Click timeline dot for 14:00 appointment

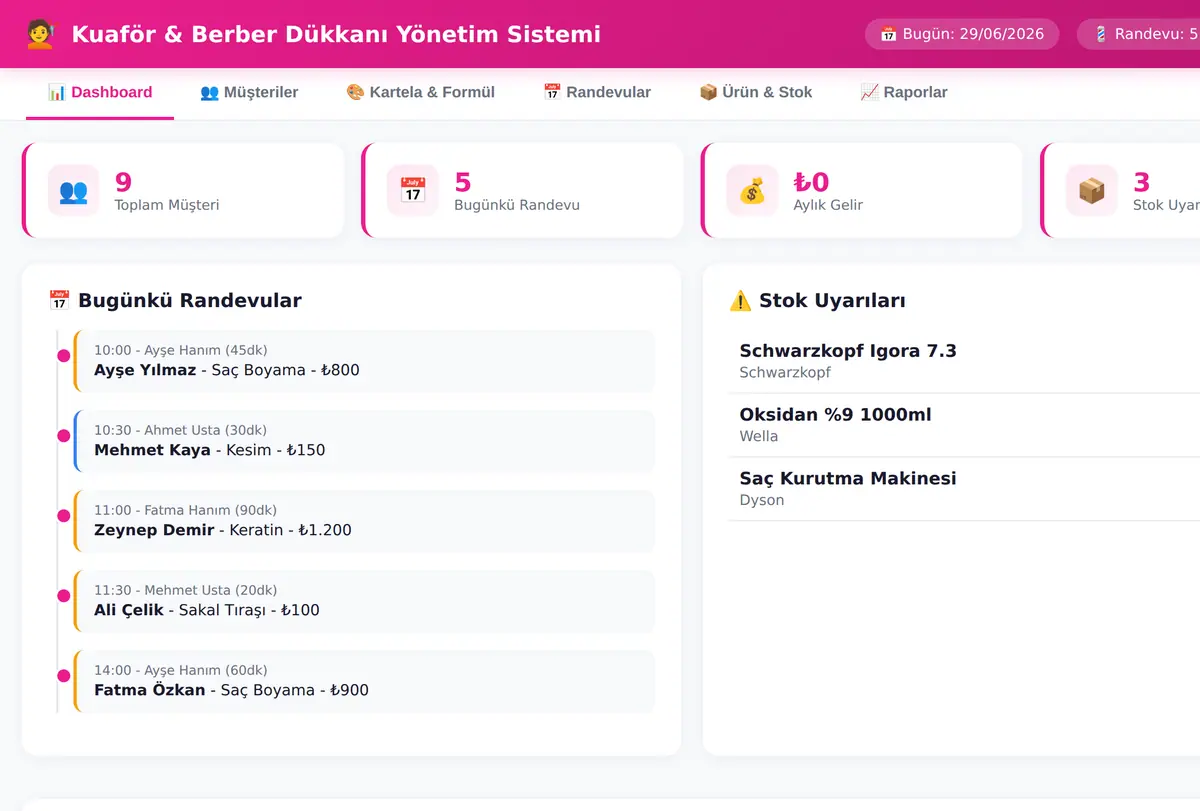coord(64,675)
